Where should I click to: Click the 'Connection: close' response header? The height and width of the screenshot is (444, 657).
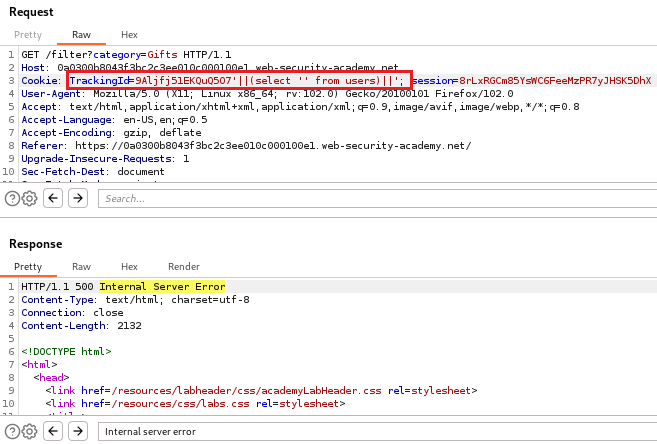[72, 312]
